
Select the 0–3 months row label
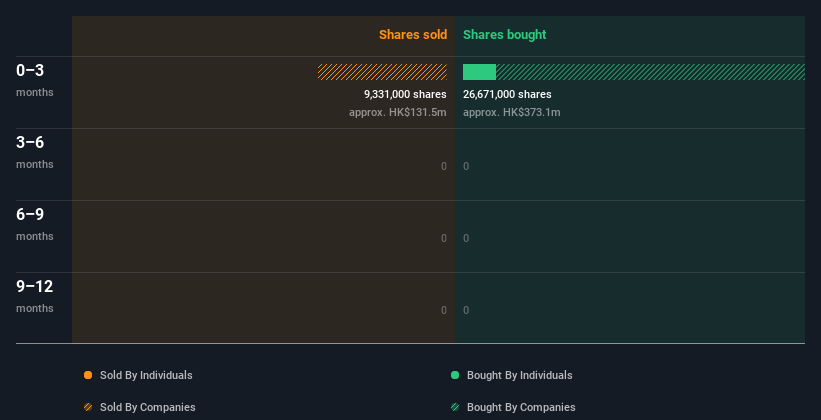(x=35, y=80)
